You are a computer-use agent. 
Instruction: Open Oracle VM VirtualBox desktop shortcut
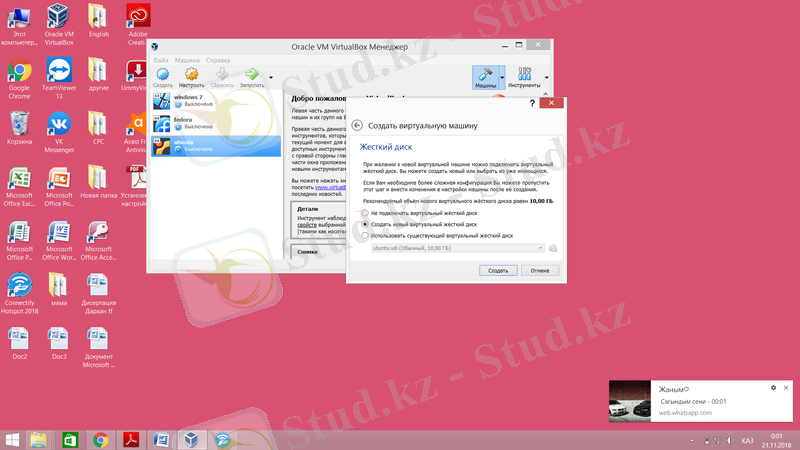click(x=59, y=24)
